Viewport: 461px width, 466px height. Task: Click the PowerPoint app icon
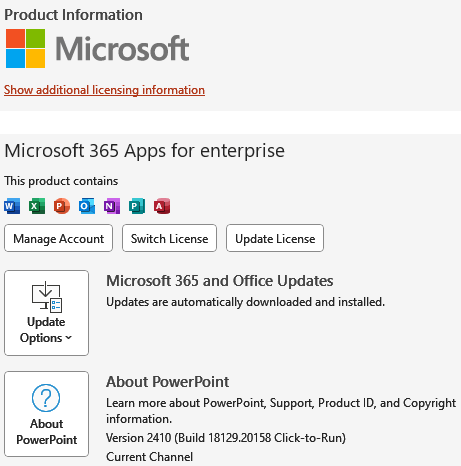click(x=62, y=206)
